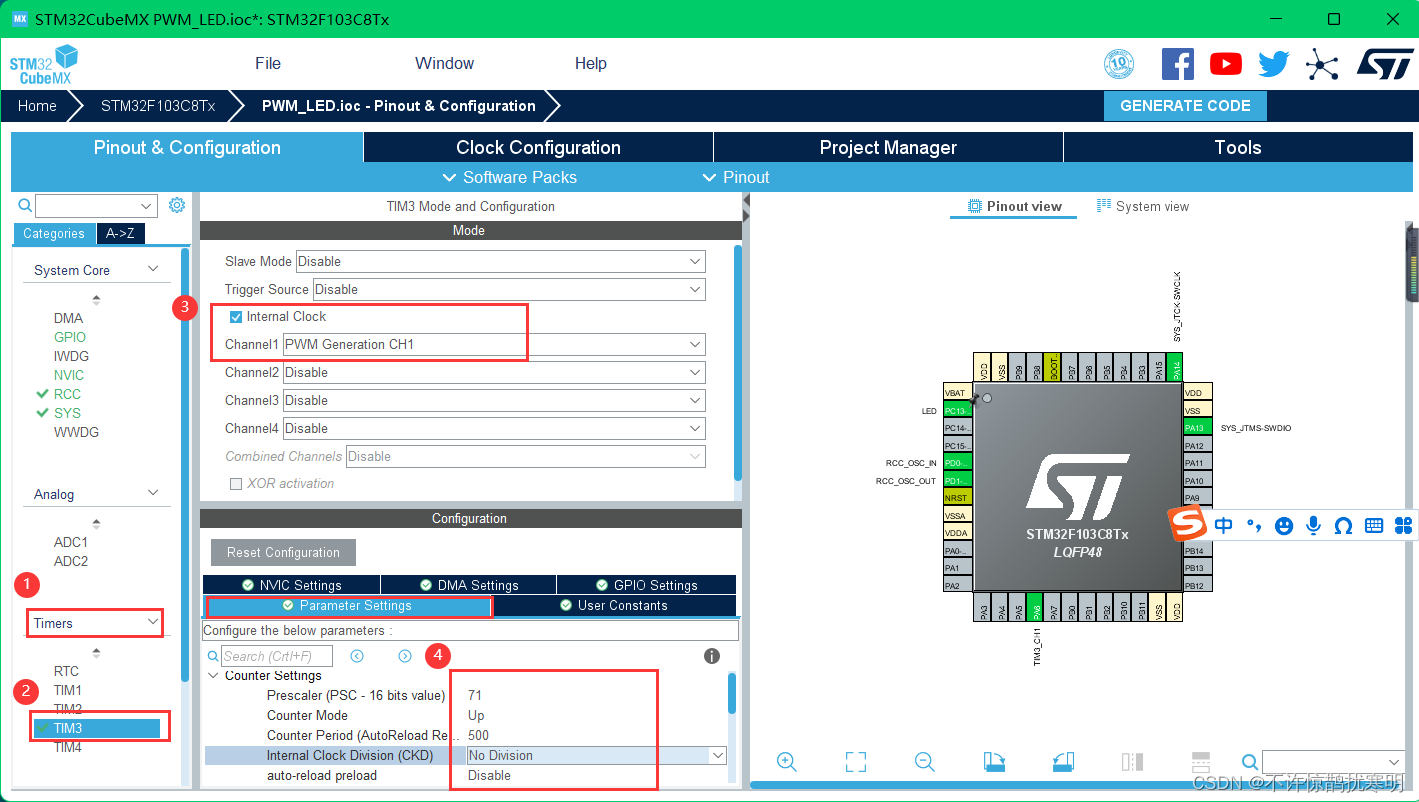Open the GPIO Settings tab

646,585
